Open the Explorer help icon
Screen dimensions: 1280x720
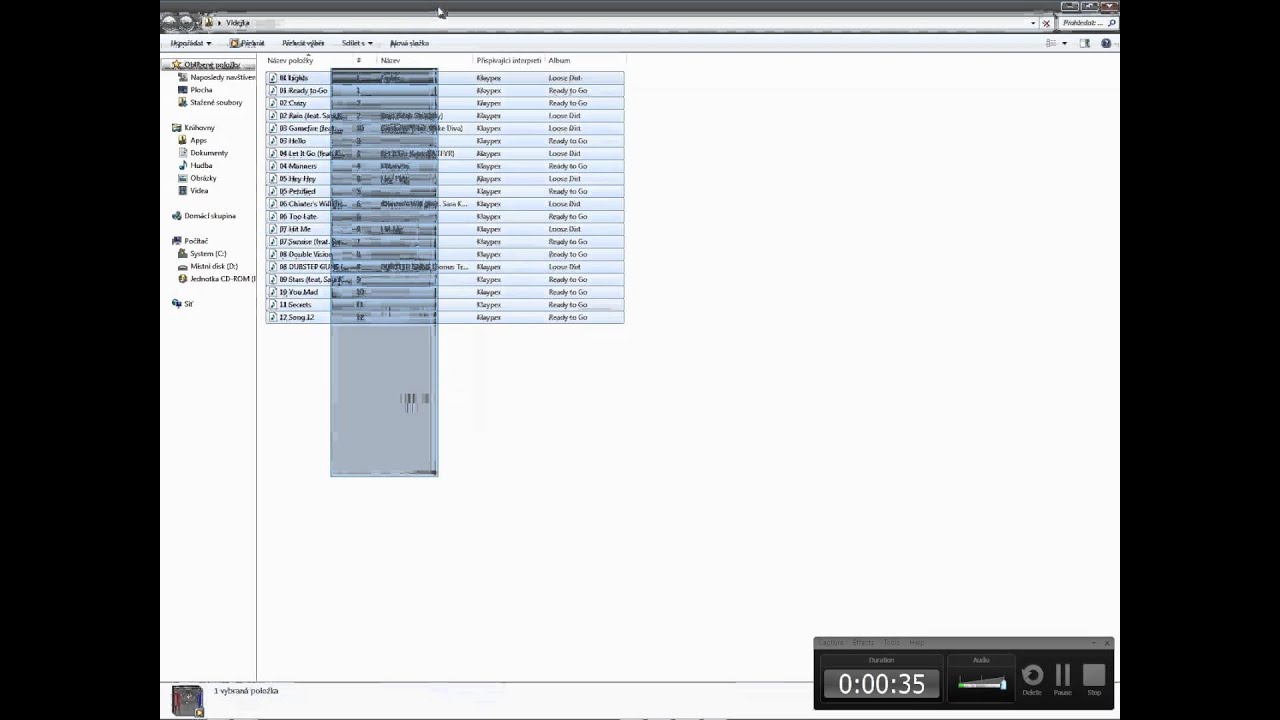tap(1106, 43)
